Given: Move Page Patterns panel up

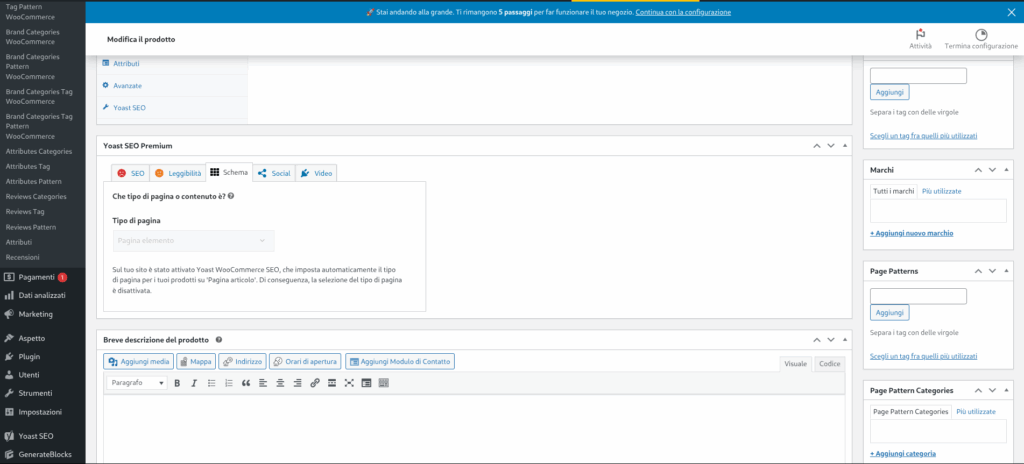Looking at the screenshot, I should coord(978,271).
